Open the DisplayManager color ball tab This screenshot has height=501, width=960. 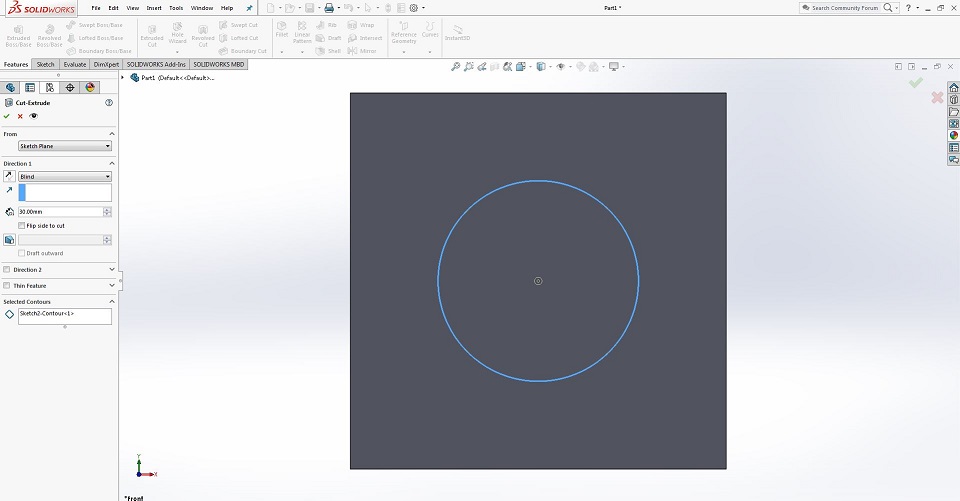[x=90, y=88]
